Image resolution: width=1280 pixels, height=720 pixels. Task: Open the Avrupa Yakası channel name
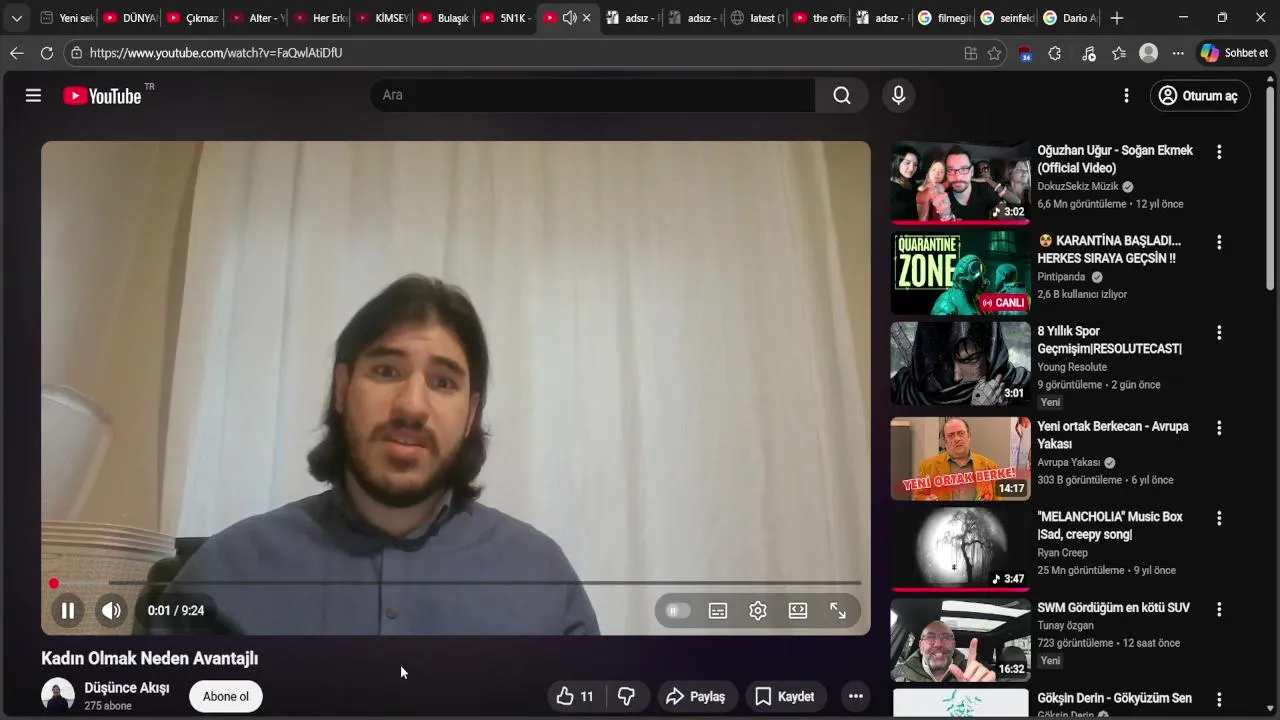pyautogui.click(x=1068, y=463)
